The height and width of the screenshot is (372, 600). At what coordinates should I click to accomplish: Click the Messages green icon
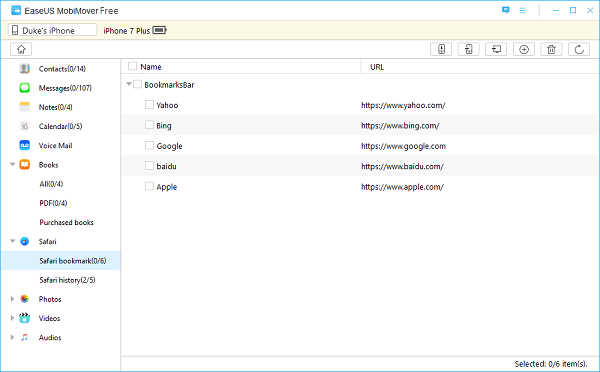(x=24, y=88)
